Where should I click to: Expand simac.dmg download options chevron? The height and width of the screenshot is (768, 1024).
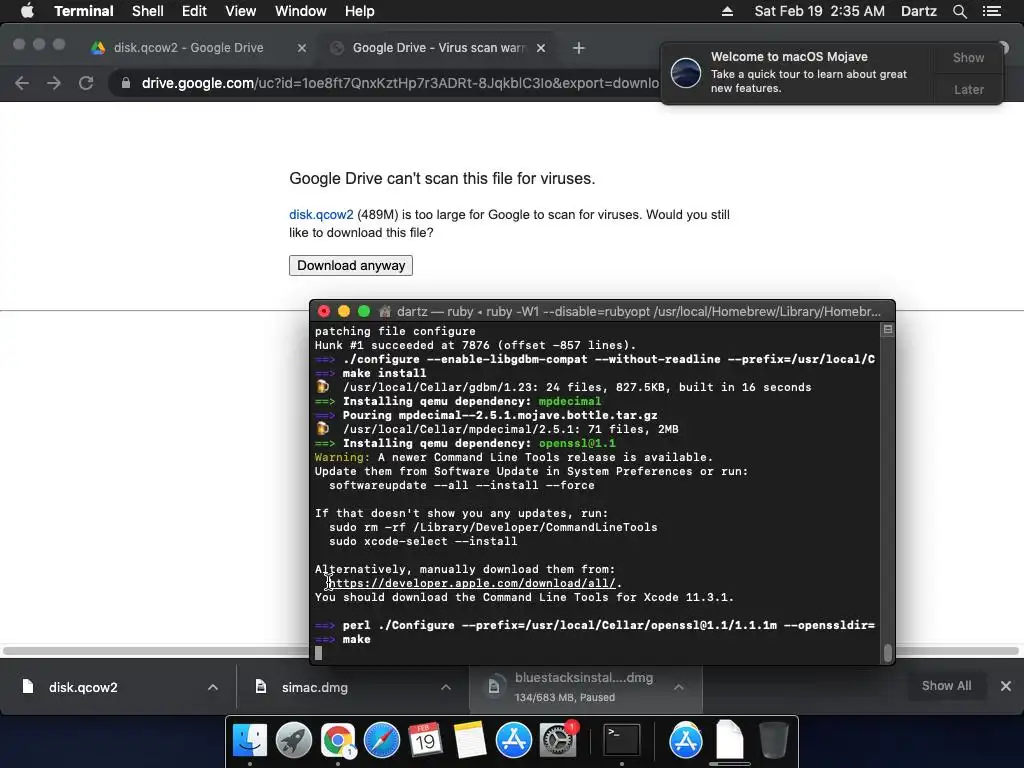click(445, 687)
